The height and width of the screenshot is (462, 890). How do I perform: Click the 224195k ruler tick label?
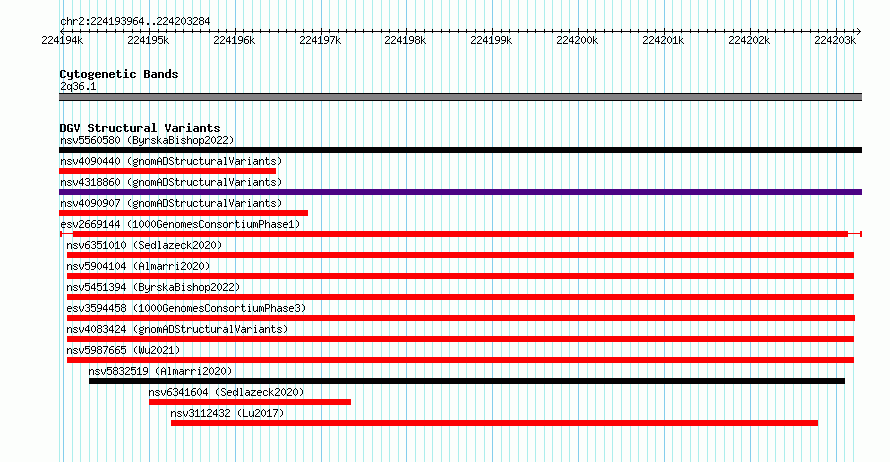pos(148,40)
